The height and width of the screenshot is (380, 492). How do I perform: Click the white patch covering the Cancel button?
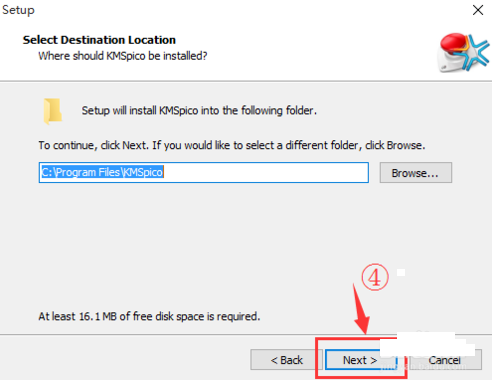tap(427, 345)
